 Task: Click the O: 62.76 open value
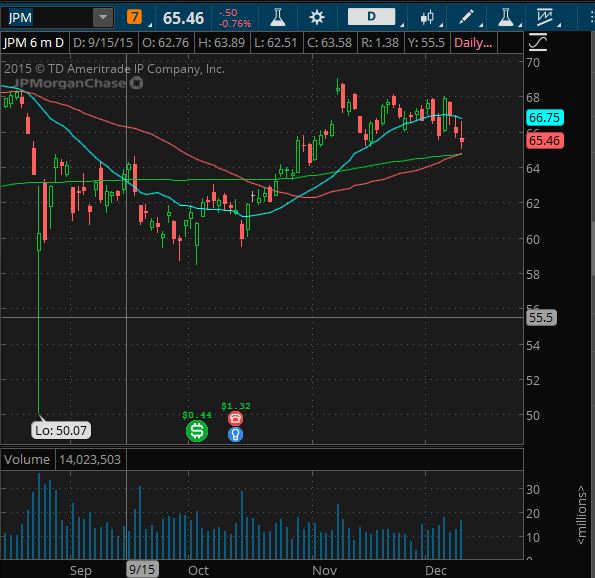click(x=165, y=43)
